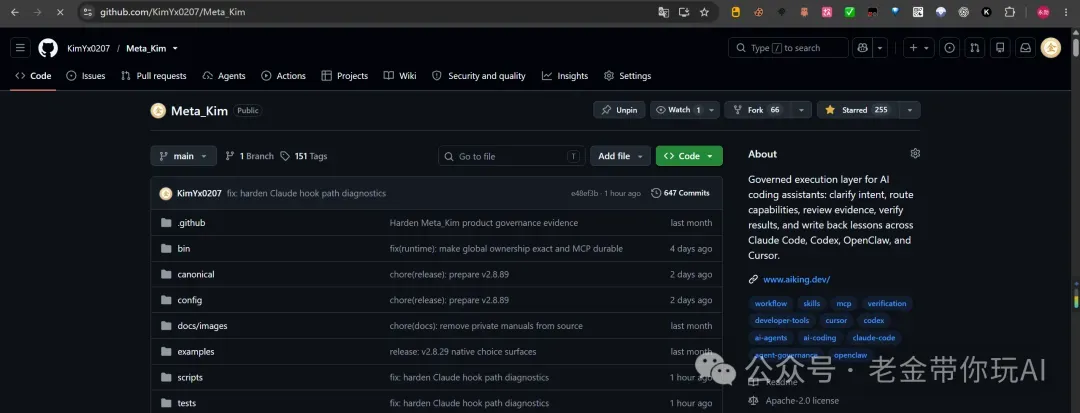Image resolution: width=1080 pixels, height=413 pixels.
Task: Switch to the Actions tab
Action: tap(284, 76)
